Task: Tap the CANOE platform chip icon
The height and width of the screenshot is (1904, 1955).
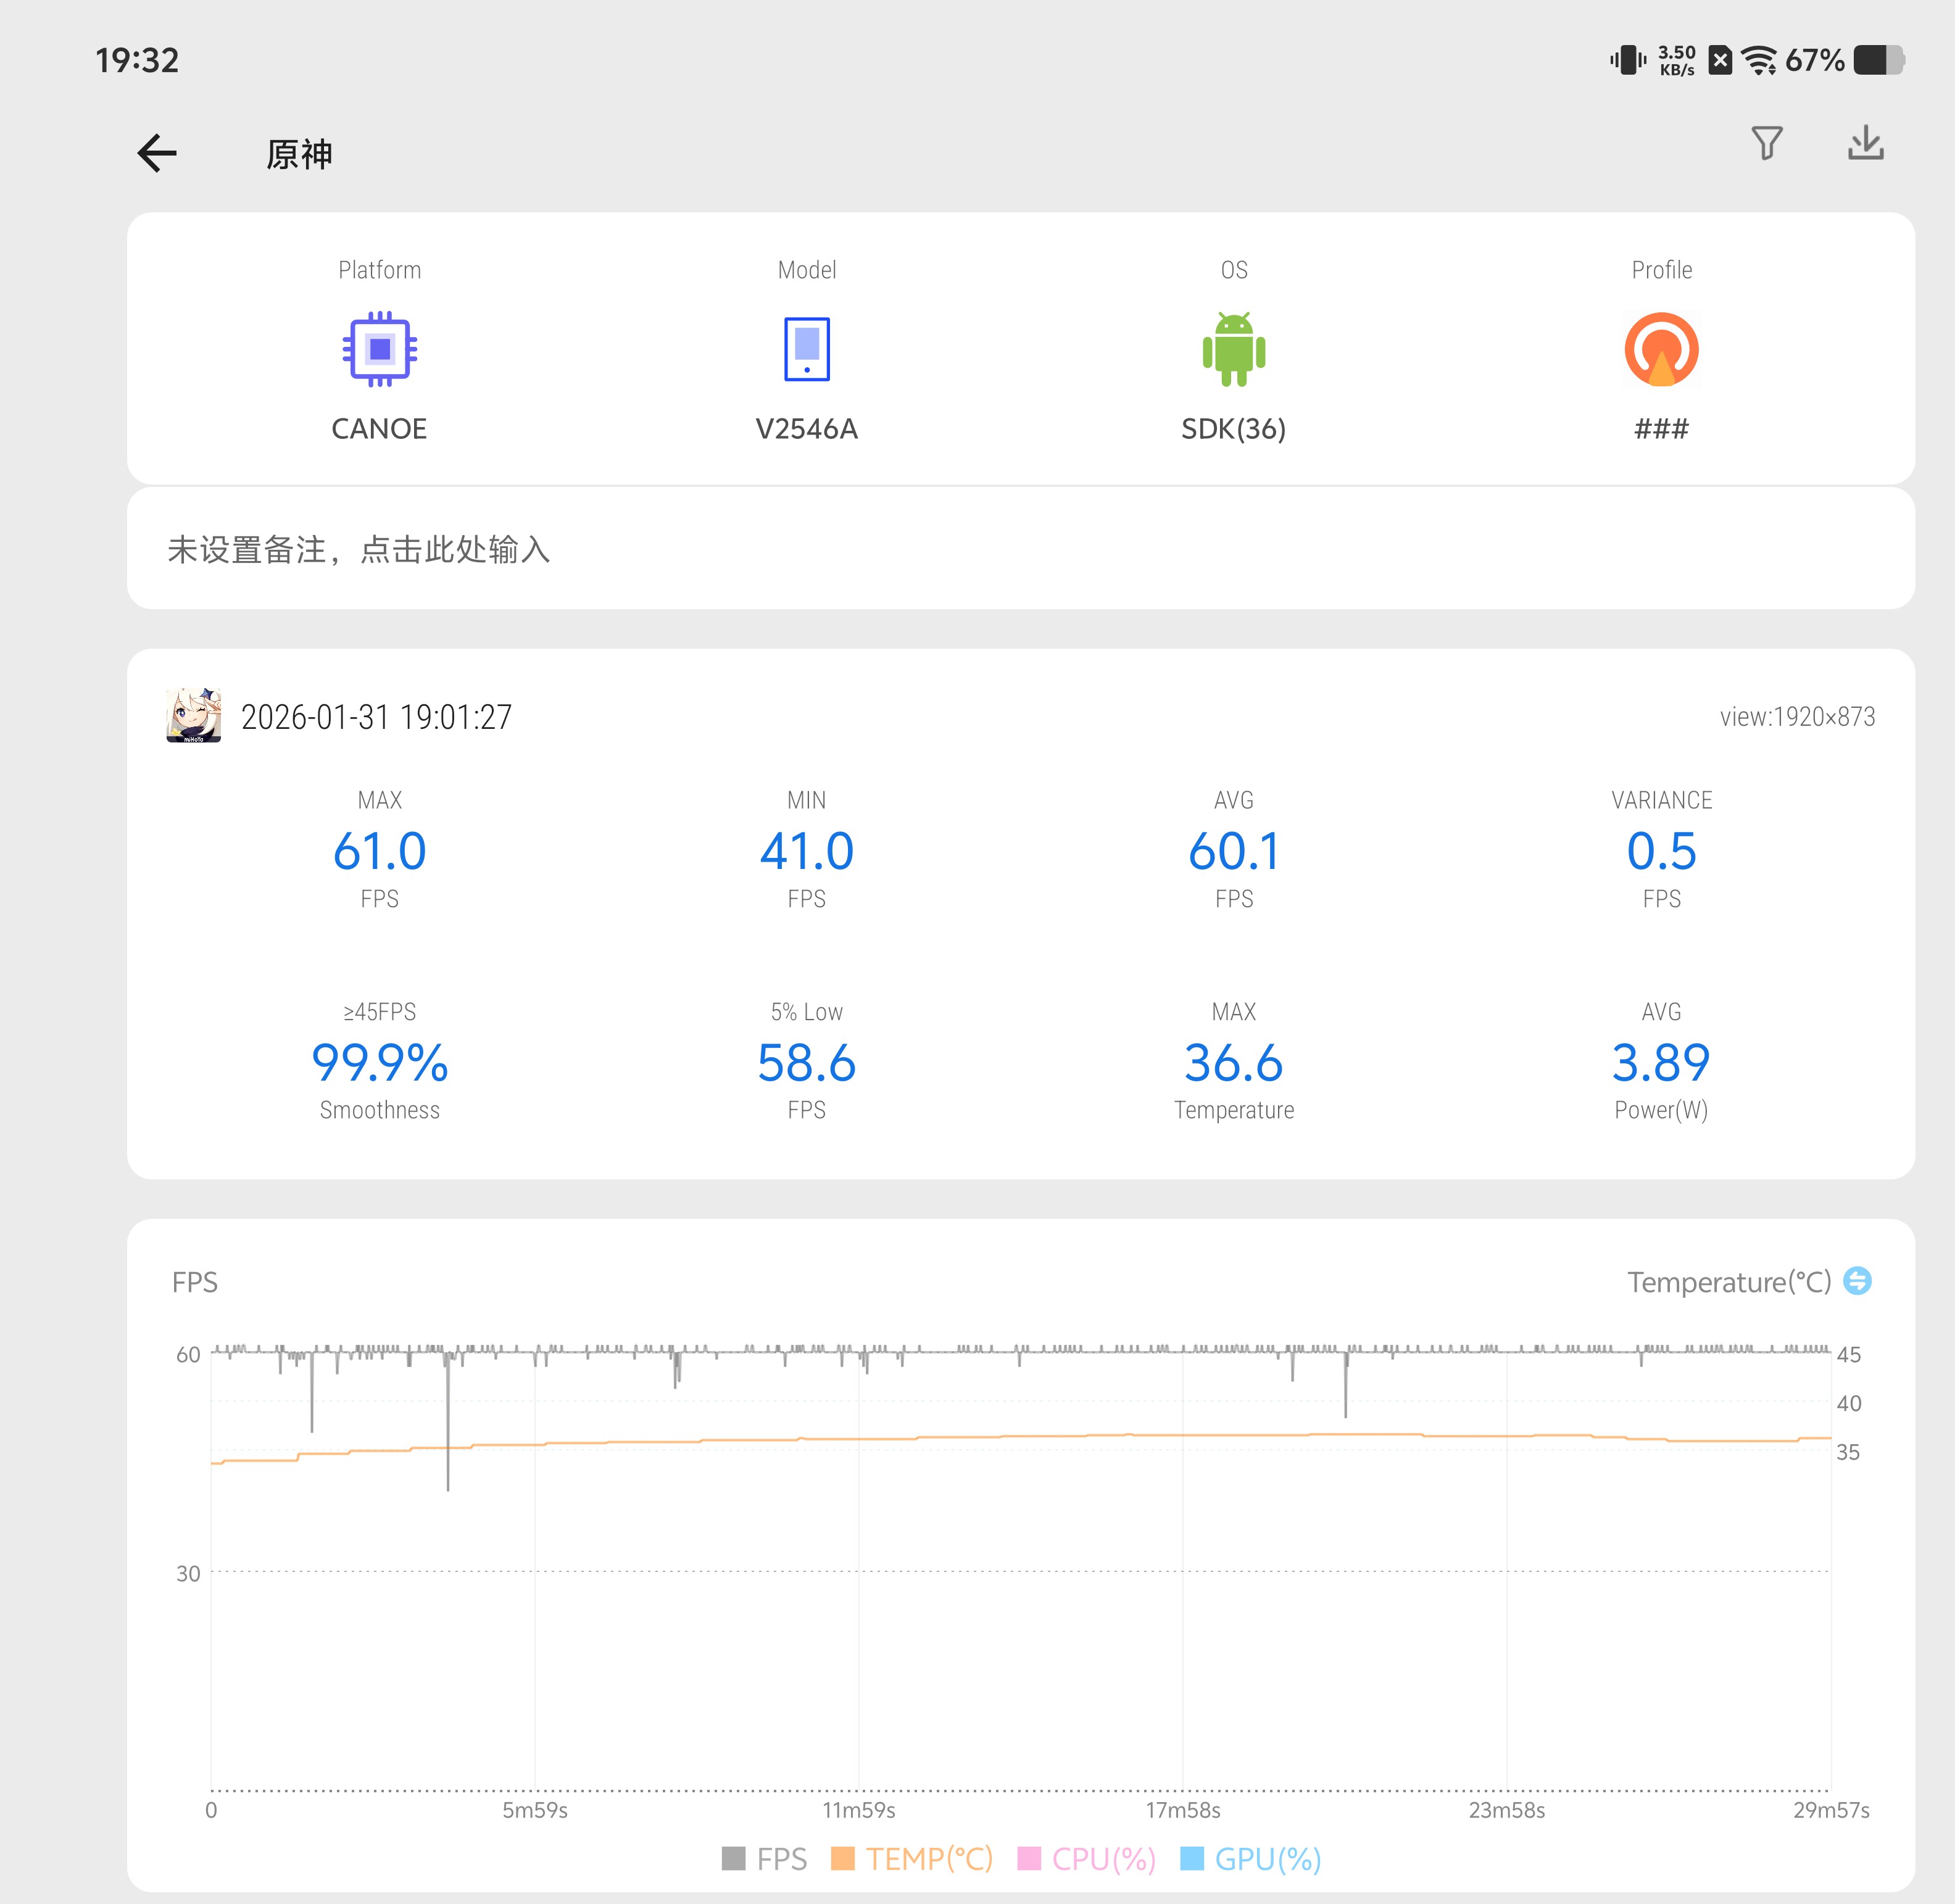Action: click(379, 349)
